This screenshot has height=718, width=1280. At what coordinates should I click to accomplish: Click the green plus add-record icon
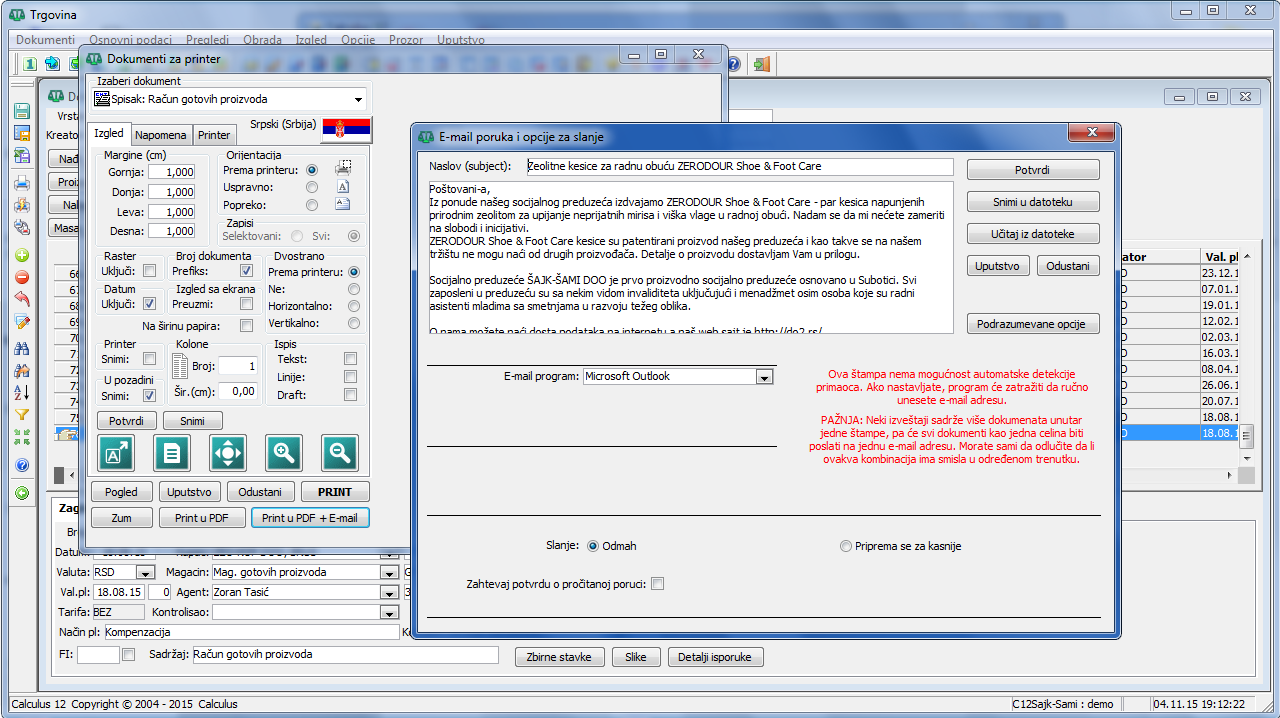pyautogui.click(x=21, y=255)
